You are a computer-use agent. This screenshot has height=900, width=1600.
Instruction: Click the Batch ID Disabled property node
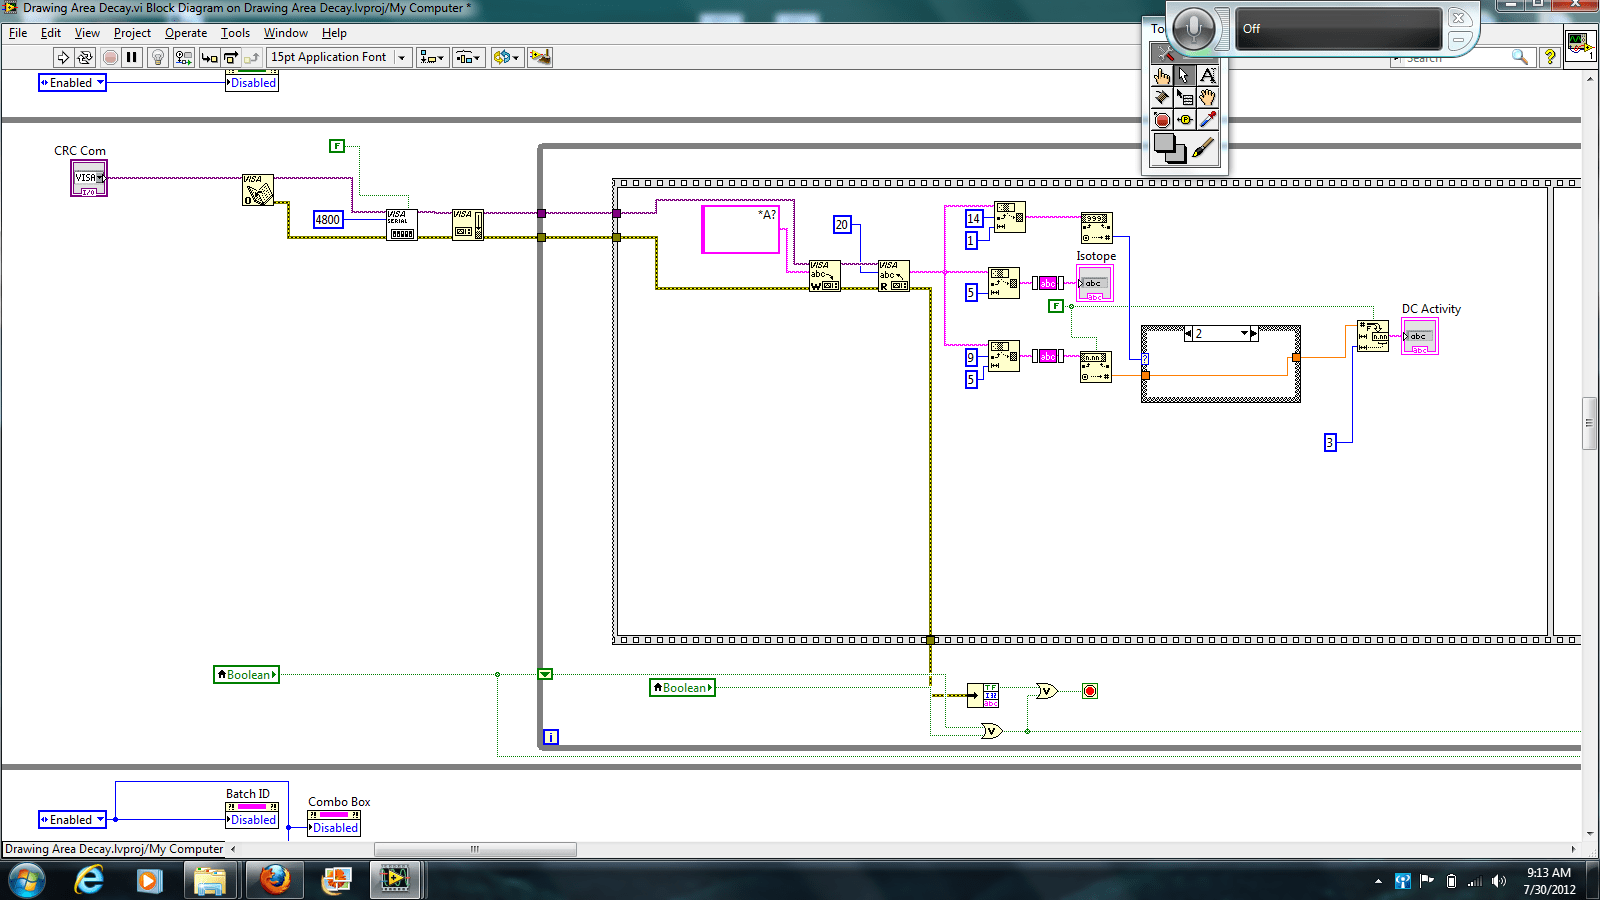[x=252, y=813]
